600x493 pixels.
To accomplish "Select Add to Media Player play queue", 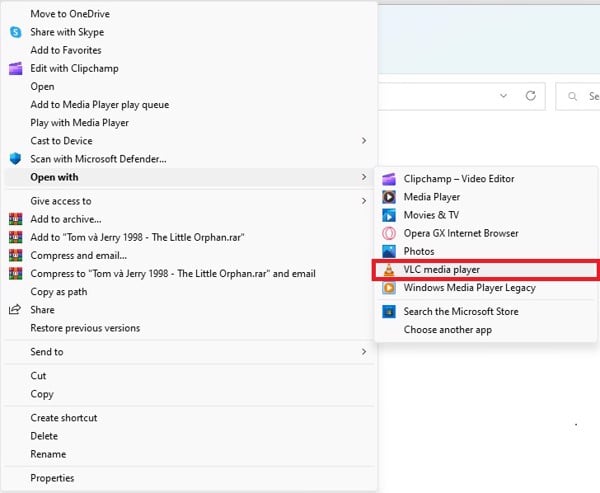I will tap(100, 105).
